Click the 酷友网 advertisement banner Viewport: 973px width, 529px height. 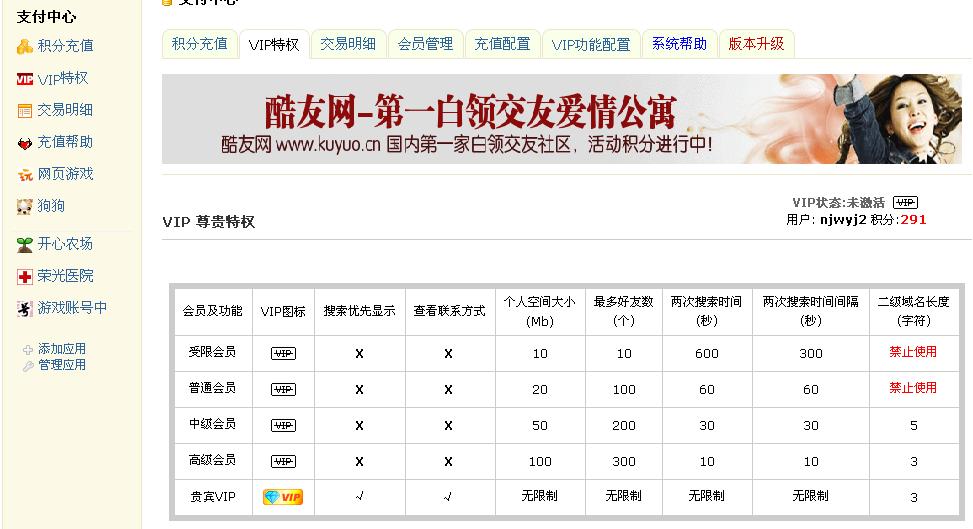pyautogui.click(x=562, y=119)
